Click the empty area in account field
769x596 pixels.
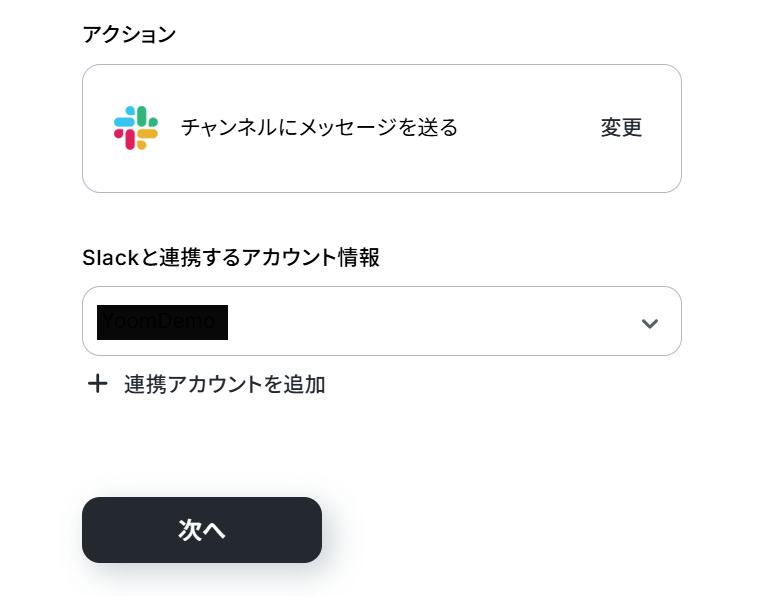[x=432, y=321]
